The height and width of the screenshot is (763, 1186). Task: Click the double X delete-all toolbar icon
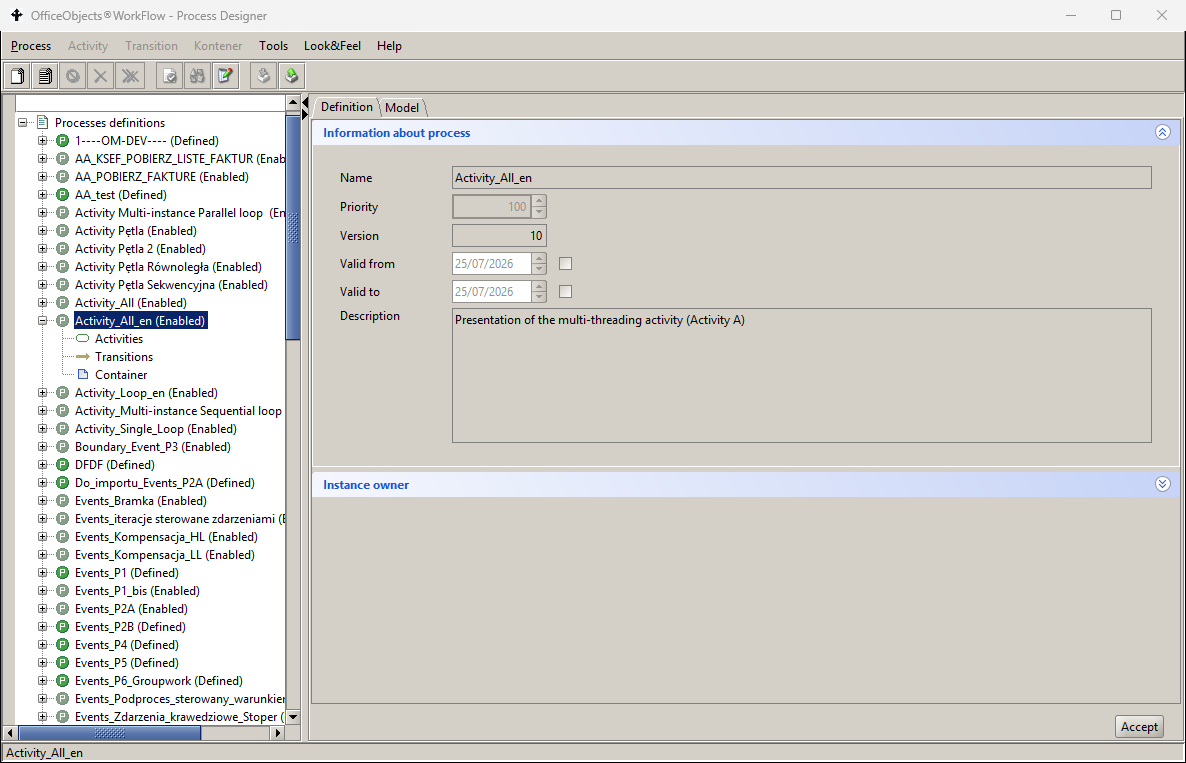tap(130, 76)
